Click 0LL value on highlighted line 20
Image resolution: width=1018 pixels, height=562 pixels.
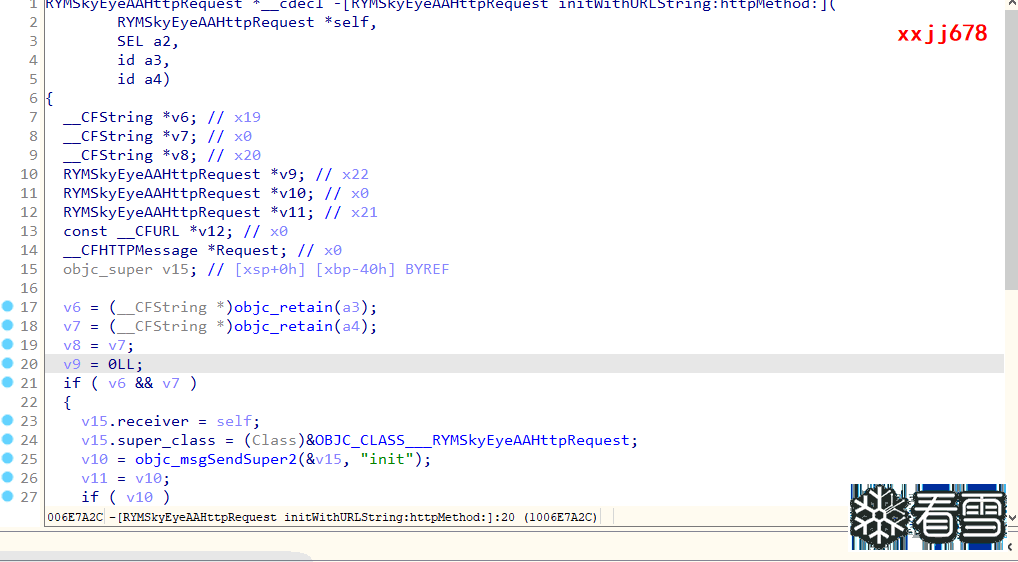121,364
